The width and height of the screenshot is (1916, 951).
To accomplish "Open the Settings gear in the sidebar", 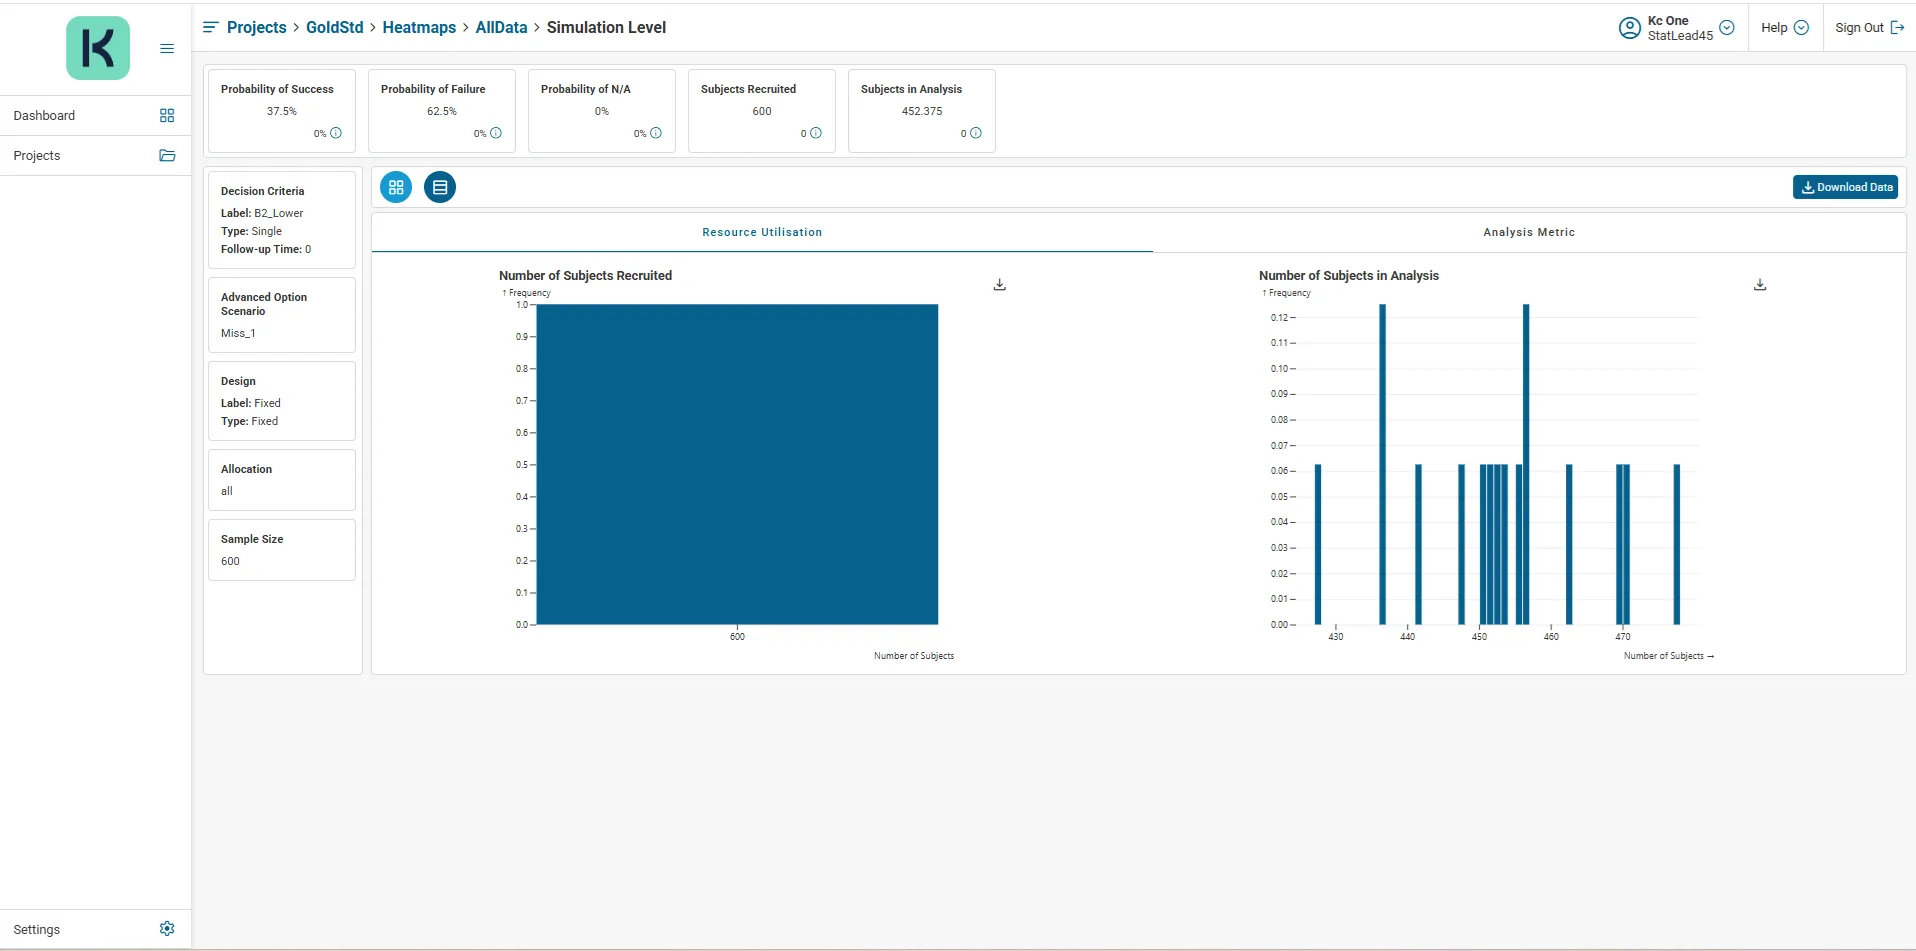I will [167, 929].
